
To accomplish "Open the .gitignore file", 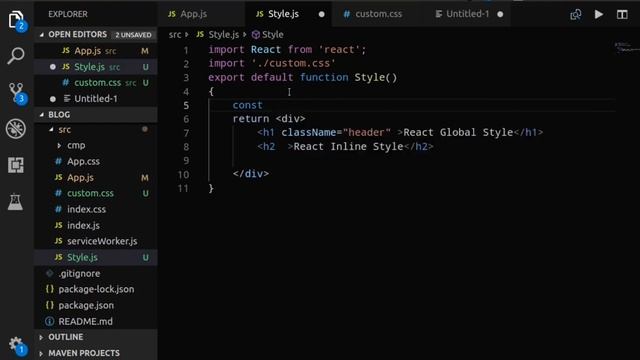I will click(x=96, y=273).
